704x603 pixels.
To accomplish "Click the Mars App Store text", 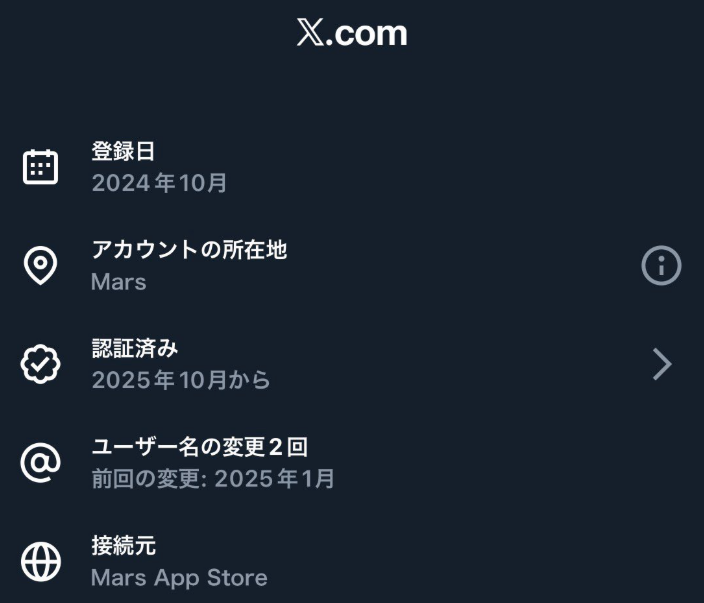I will pyautogui.click(x=179, y=578).
